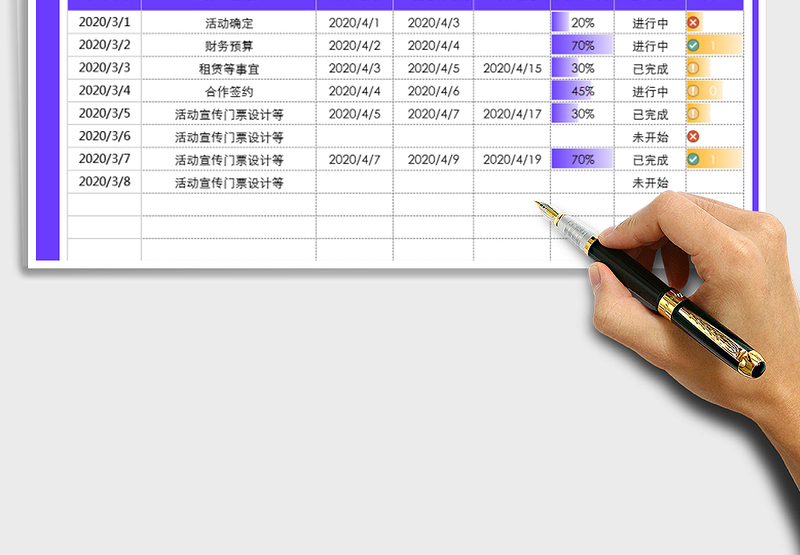Click the 未开始 status in the 2020/3/6 row

click(x=650, y=137)
